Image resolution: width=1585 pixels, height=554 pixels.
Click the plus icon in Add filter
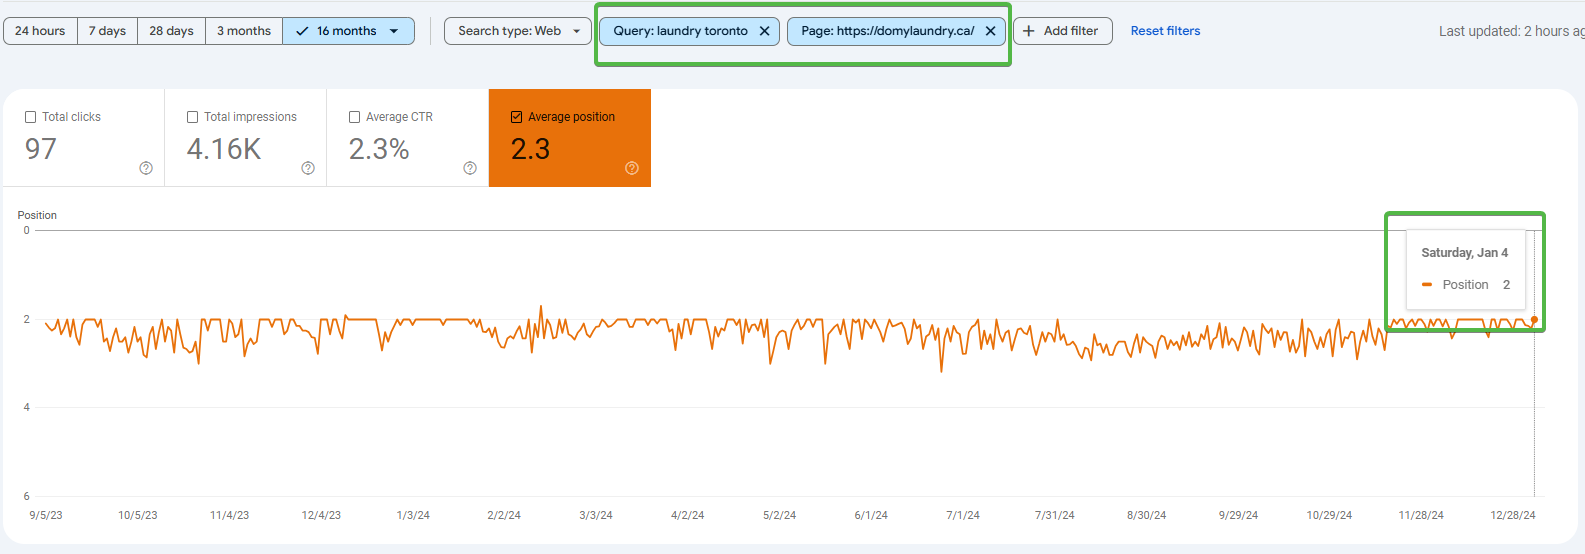coord(1028,31)
